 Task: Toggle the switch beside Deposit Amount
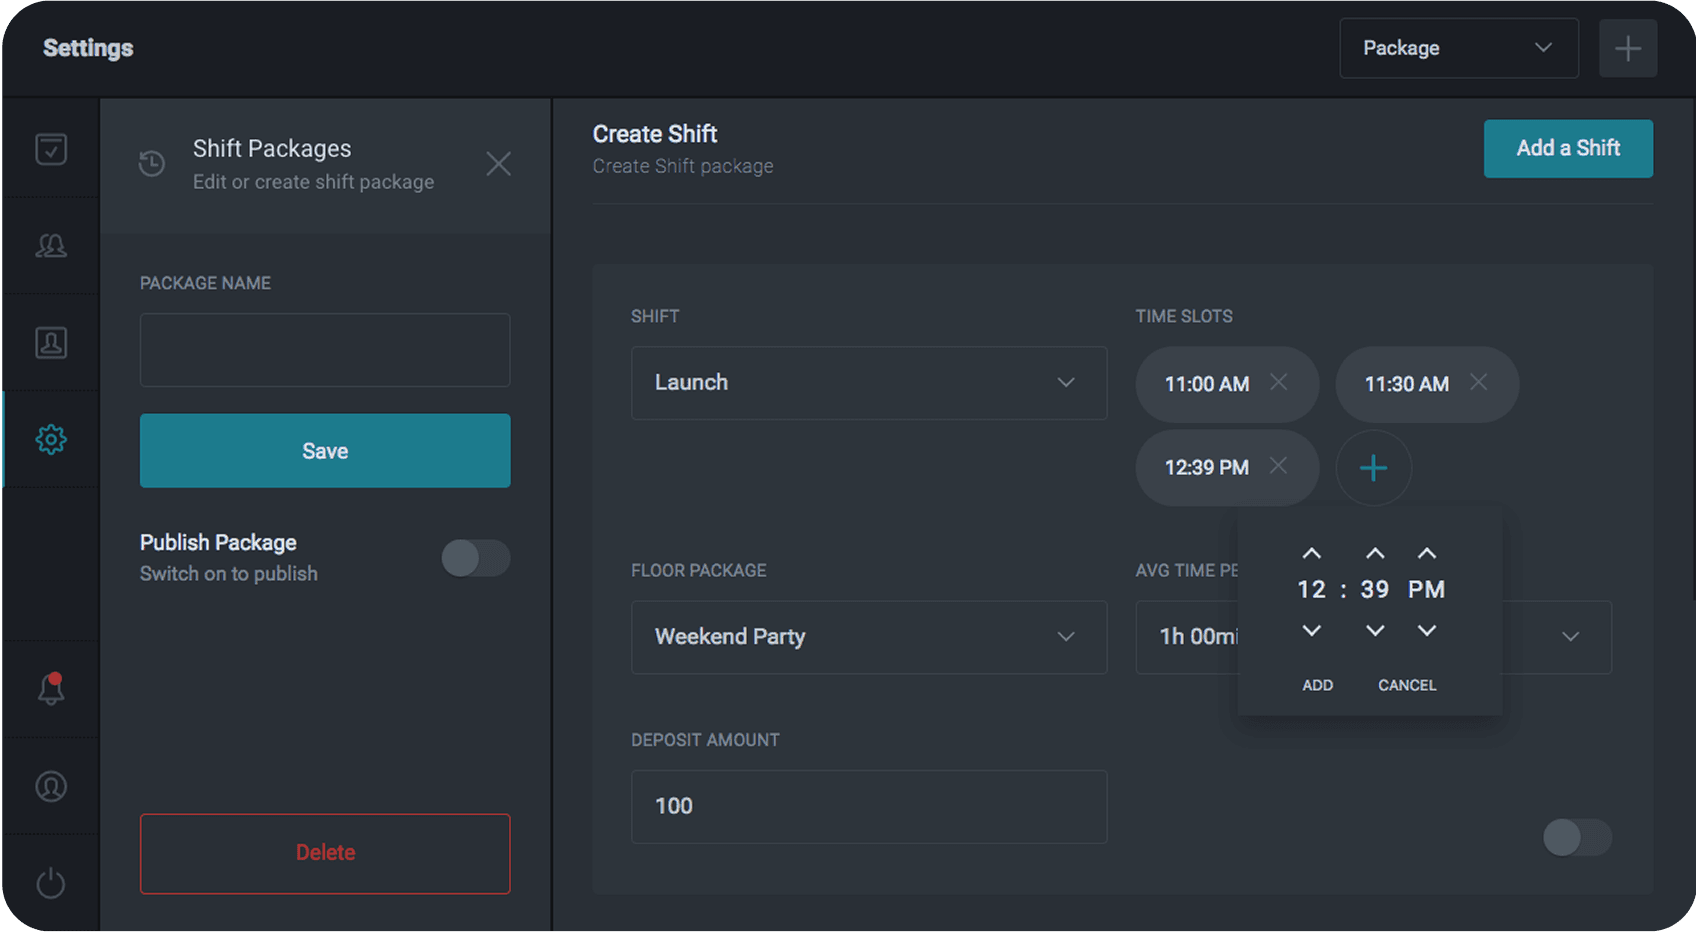point(1576,837)
